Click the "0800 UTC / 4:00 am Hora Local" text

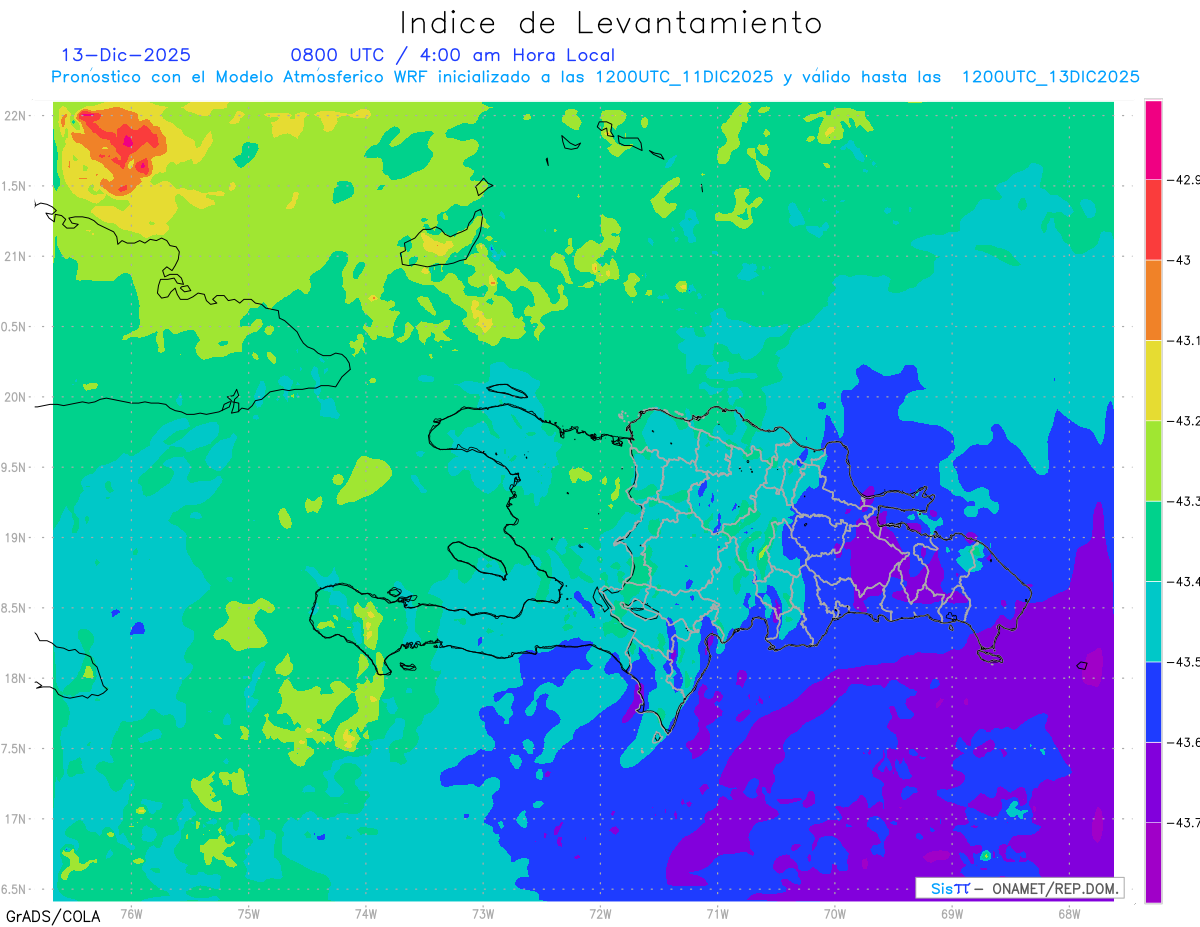pyautogui.click(x=452, y=55)
